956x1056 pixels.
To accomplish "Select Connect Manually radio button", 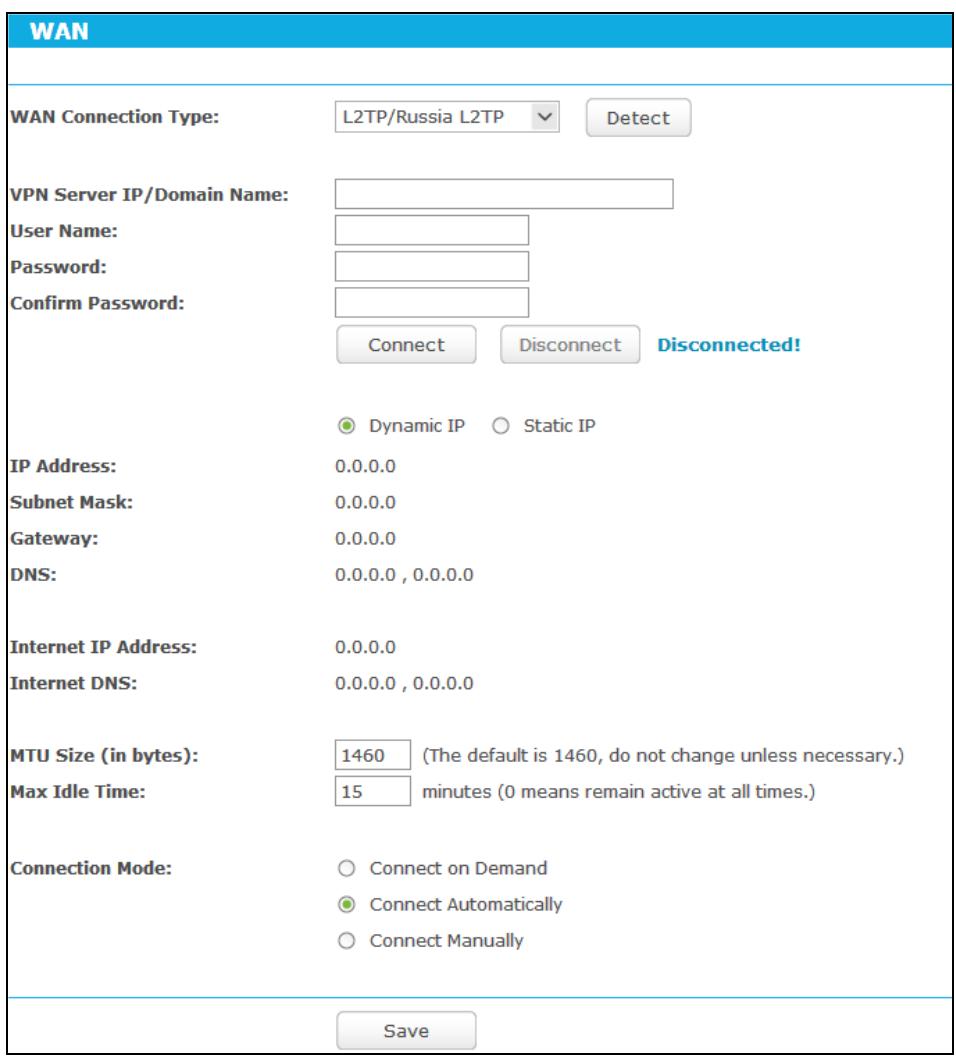I will tap(347, 941).
